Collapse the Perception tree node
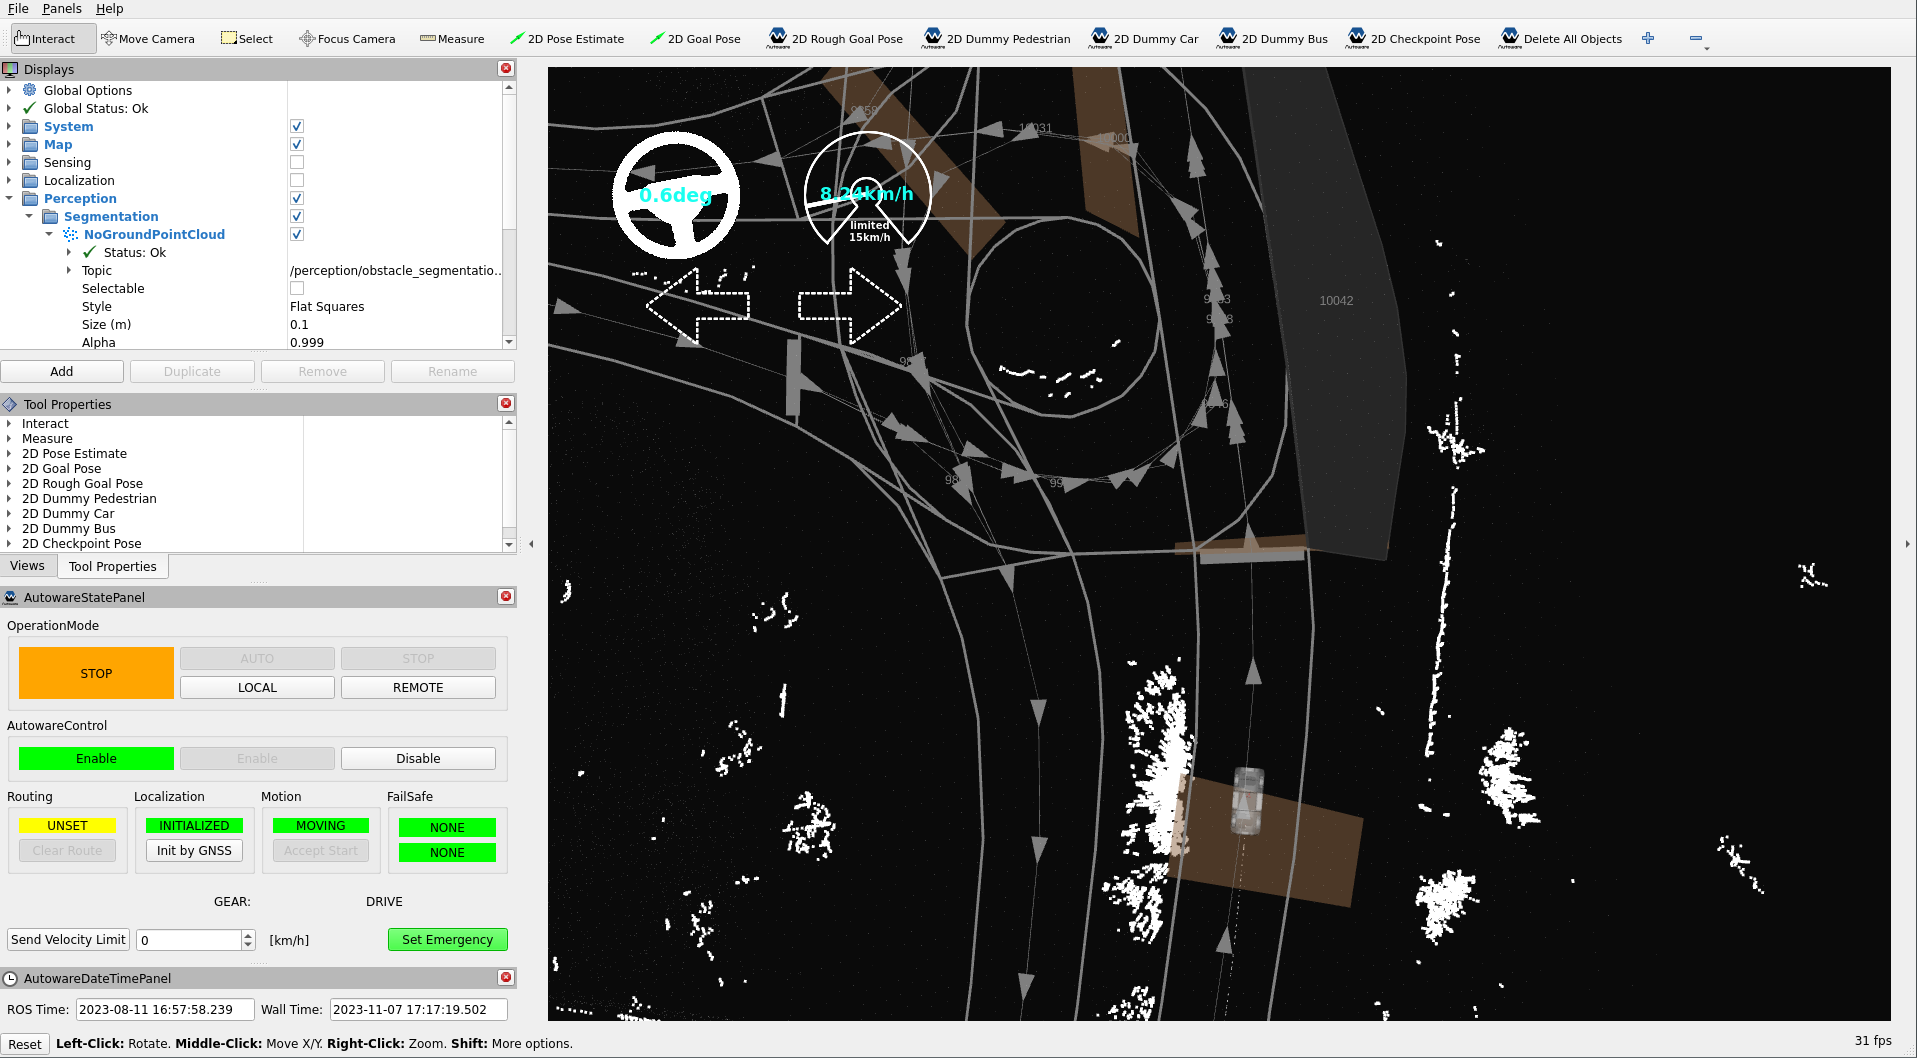The height and width of the screenshot is (1058, 1917). [9, 199]
